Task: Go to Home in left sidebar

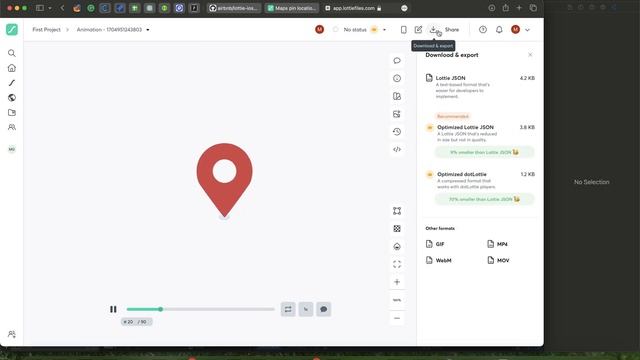Action: click(x=12, y=68)
